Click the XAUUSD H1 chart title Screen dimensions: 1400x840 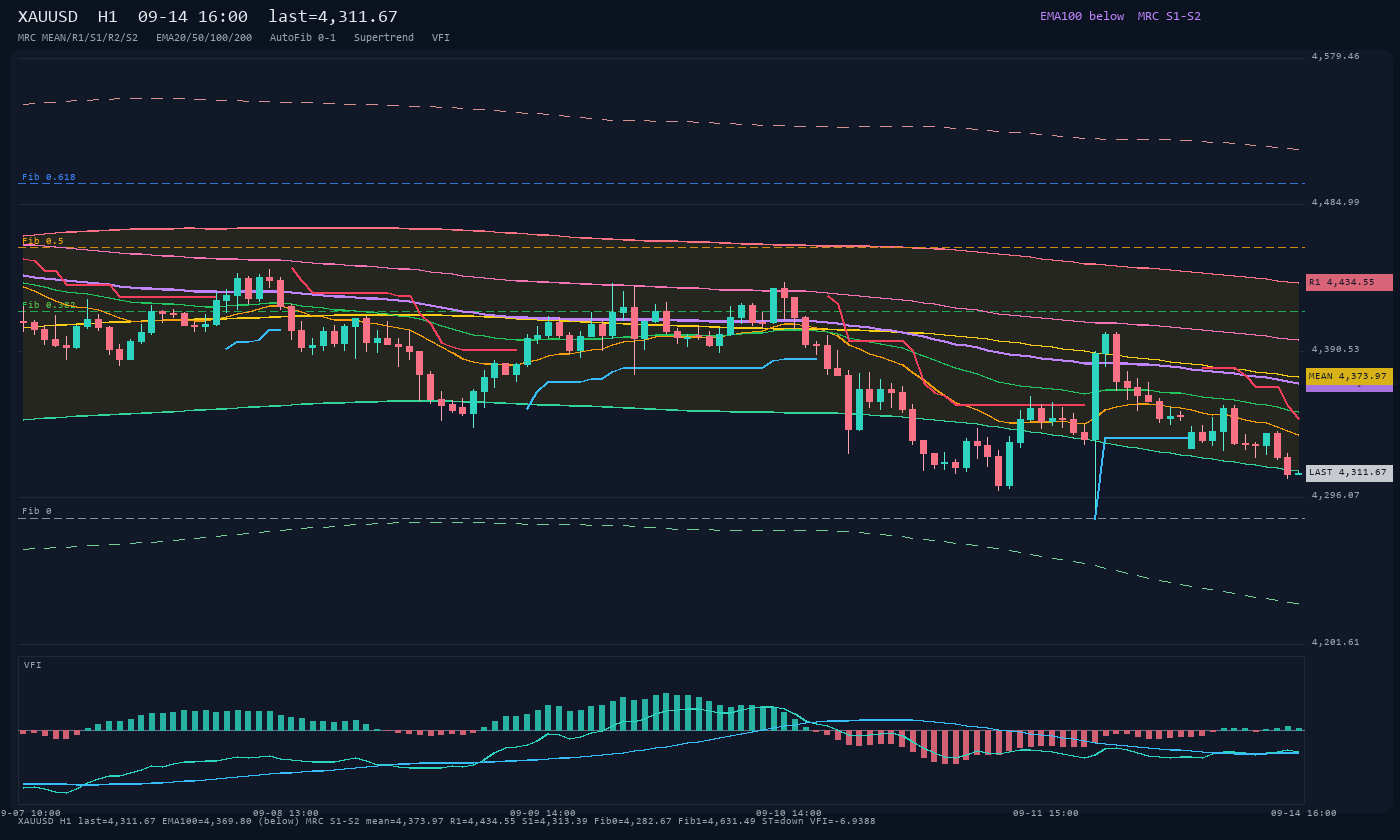point(208,17)
